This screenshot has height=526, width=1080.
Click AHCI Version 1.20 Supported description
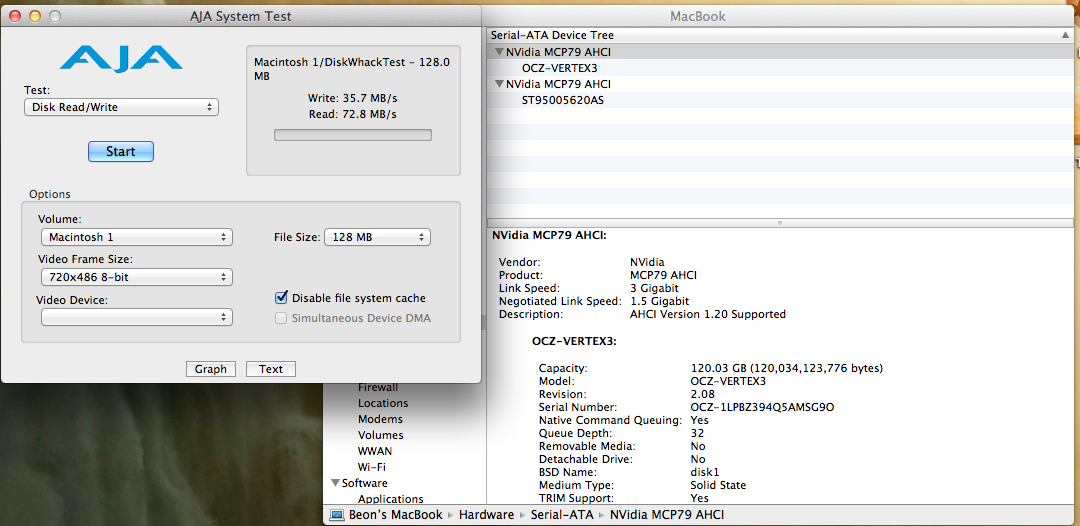click(707, 314)
